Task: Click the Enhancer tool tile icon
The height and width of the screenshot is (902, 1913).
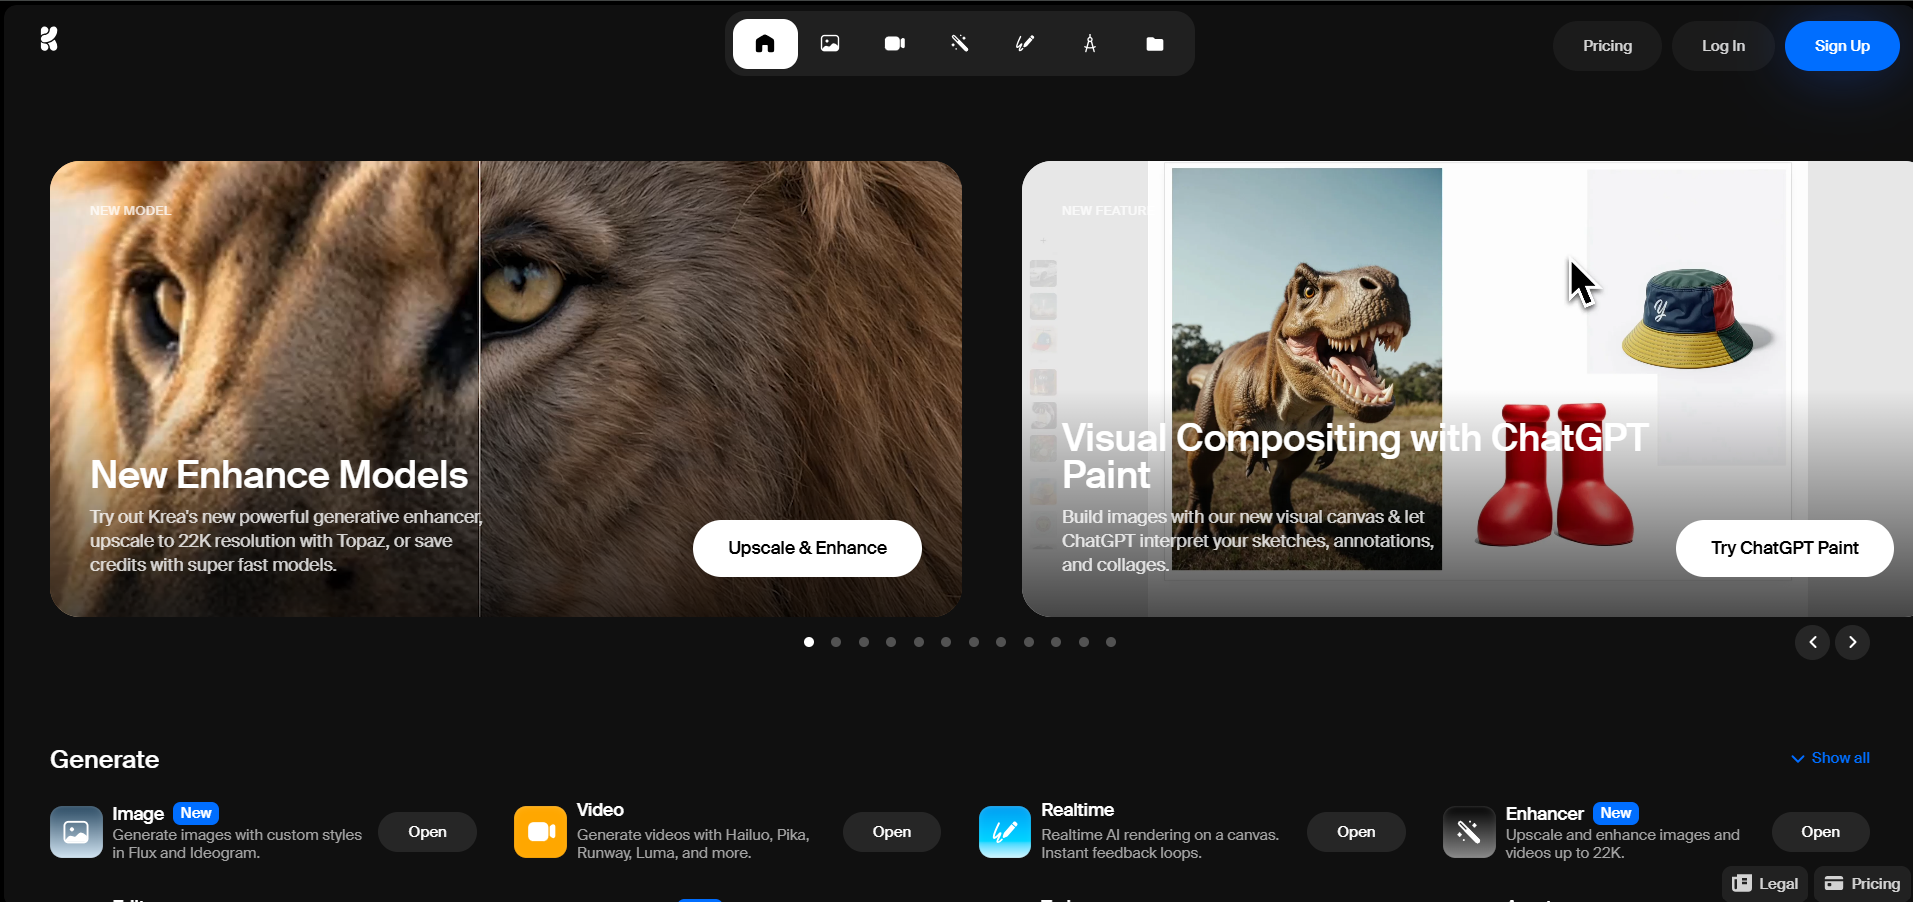Action: (x=1469, y=832)
